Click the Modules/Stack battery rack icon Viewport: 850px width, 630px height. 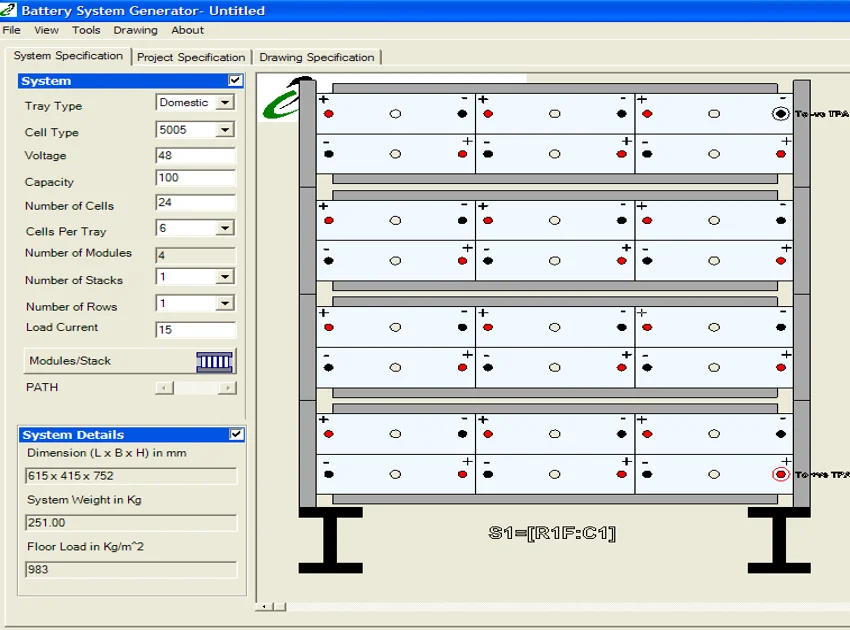pyautogui.click(x=214, y=361)
